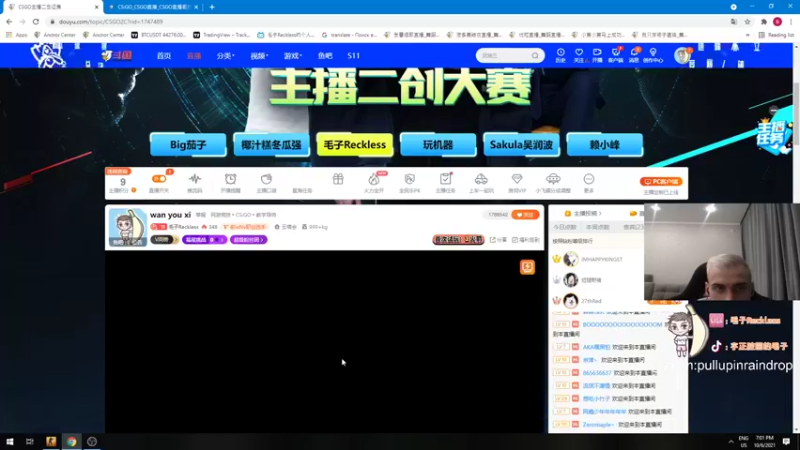
Task: Click the user avatar in the header
Action: pos(682,55)
